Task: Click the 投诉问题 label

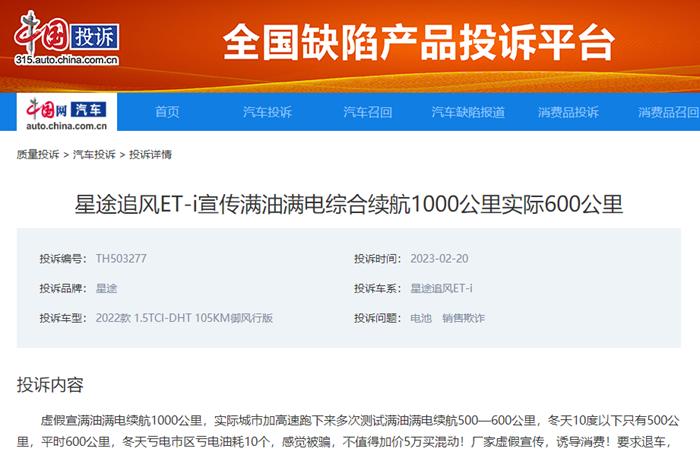Action: click(x=378, y=318)
